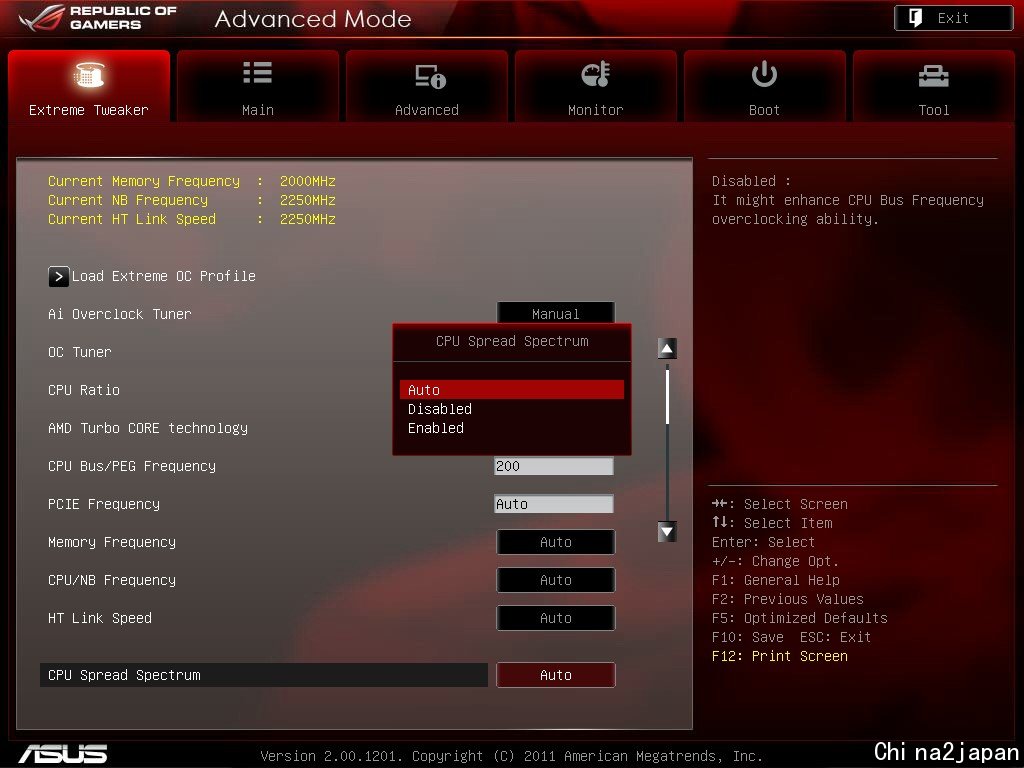Click the Main tab list icon

tap(258, 73)
